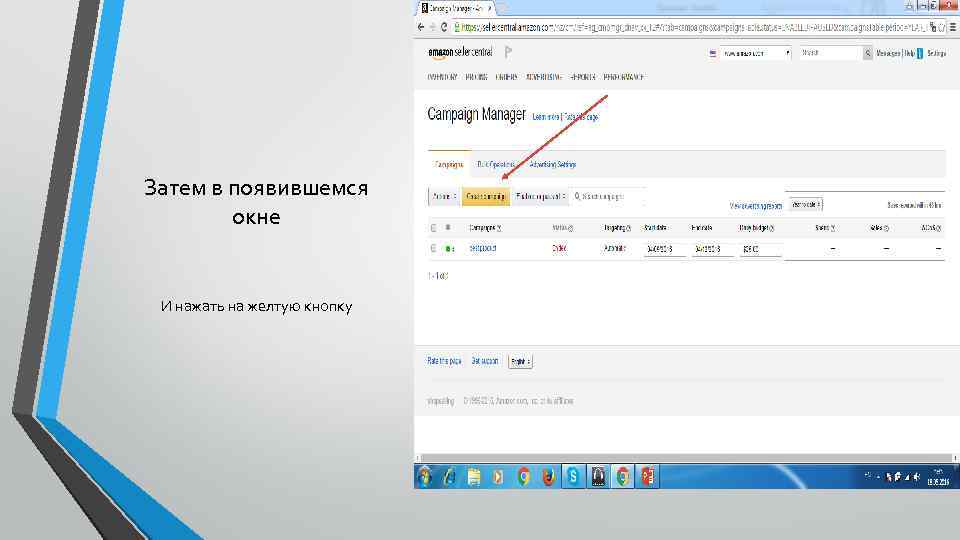This screenshot has width=960, height=540.
Task: Tick the select-all checkbox in table header
Action: point(433,228)
